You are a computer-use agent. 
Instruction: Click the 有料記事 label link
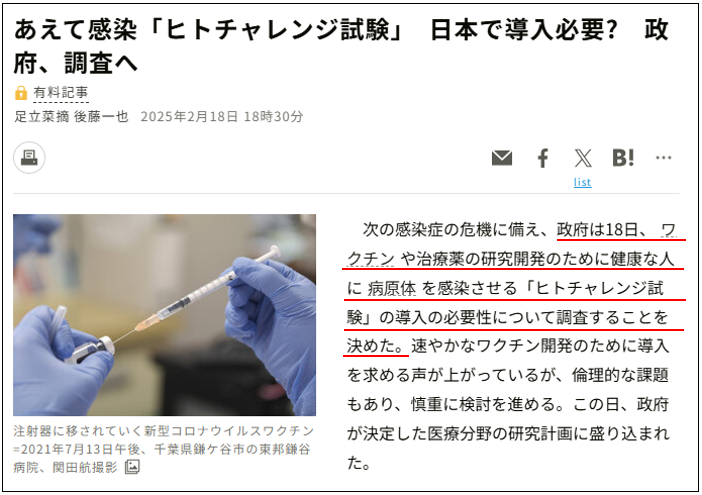pos(60,93)
